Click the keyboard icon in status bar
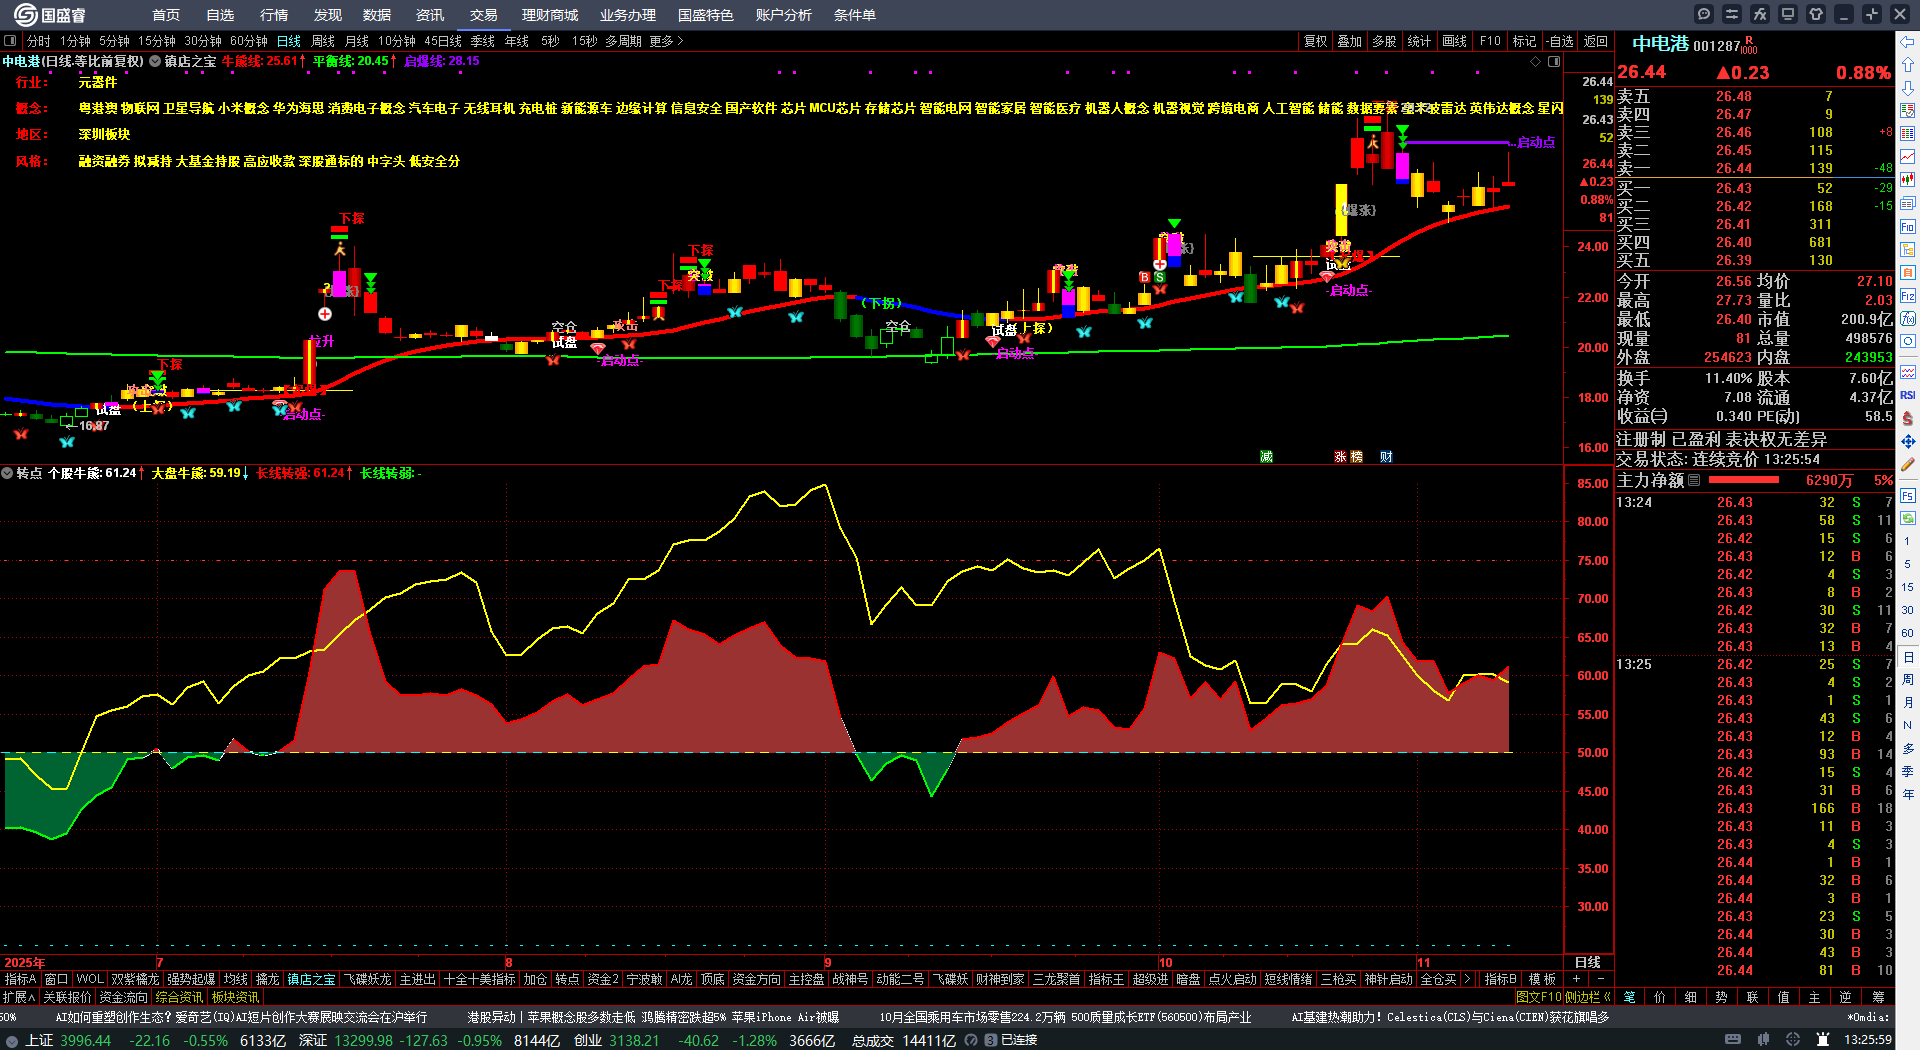1920x1050 pixels. [x=1733, y=1040]
